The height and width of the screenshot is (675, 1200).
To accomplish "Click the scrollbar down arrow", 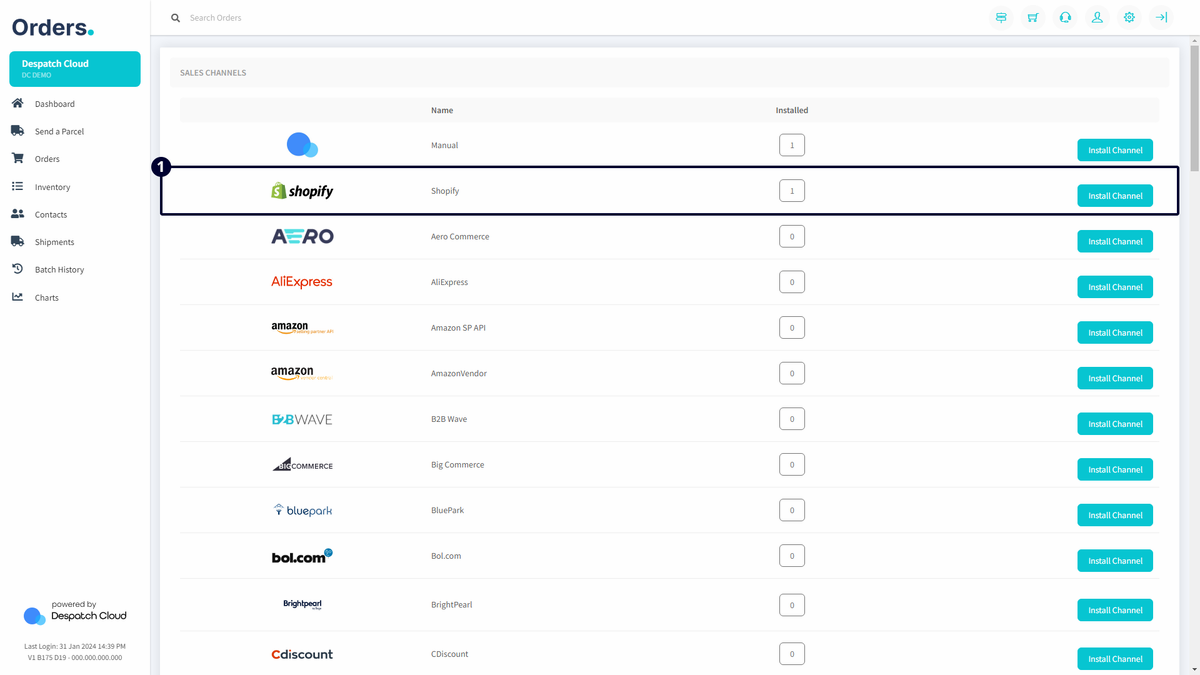I will click(1194, 668).
